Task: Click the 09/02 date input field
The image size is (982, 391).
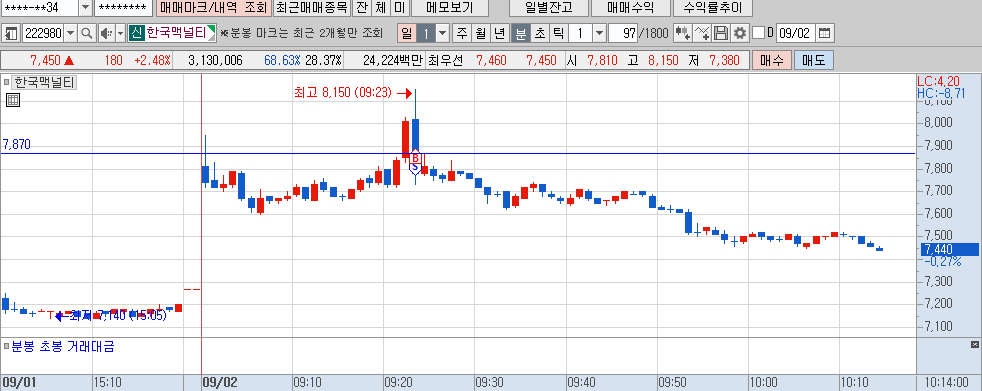Action: click(x=796, y=33)
